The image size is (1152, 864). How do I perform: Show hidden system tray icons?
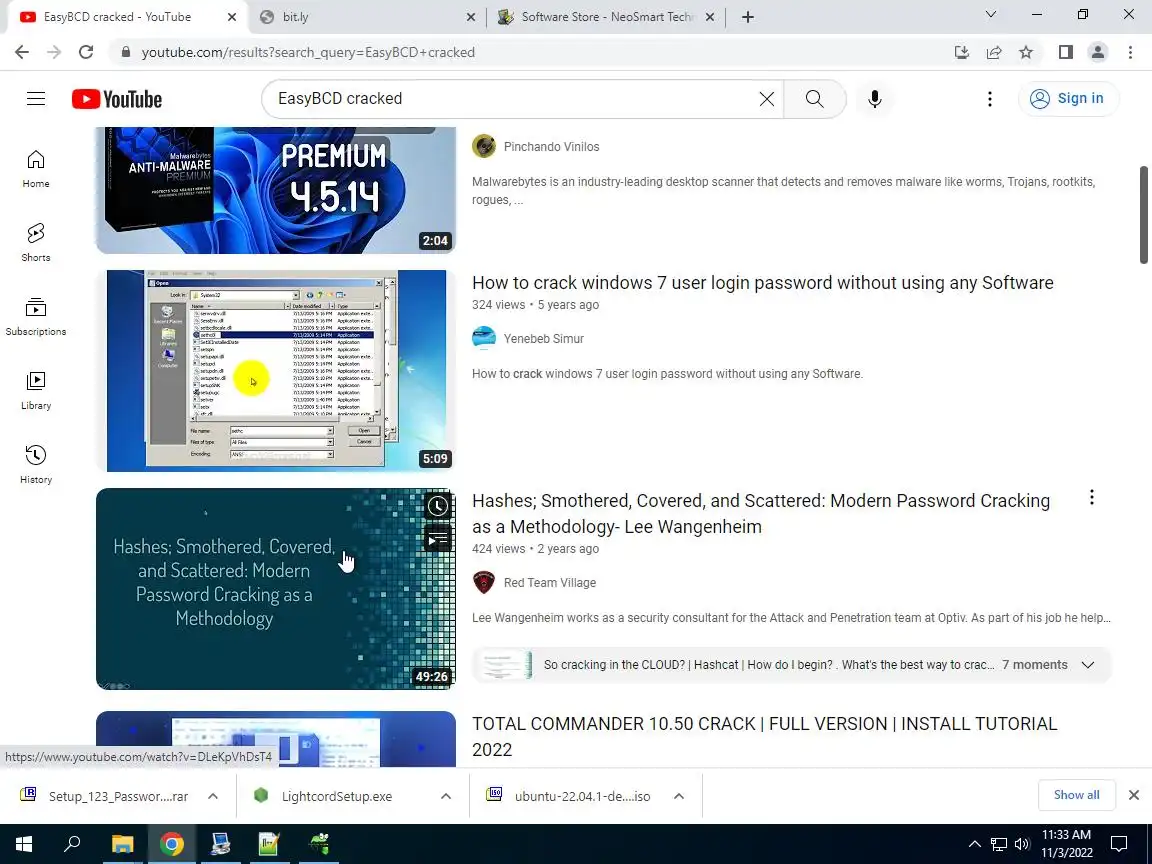click(x=974, y=844)
